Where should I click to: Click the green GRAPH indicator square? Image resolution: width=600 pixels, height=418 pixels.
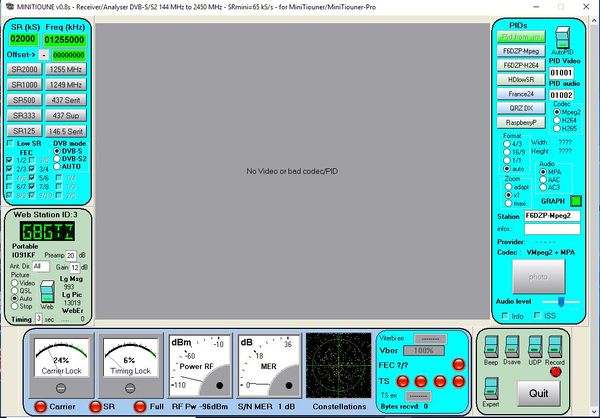point(575,201)
